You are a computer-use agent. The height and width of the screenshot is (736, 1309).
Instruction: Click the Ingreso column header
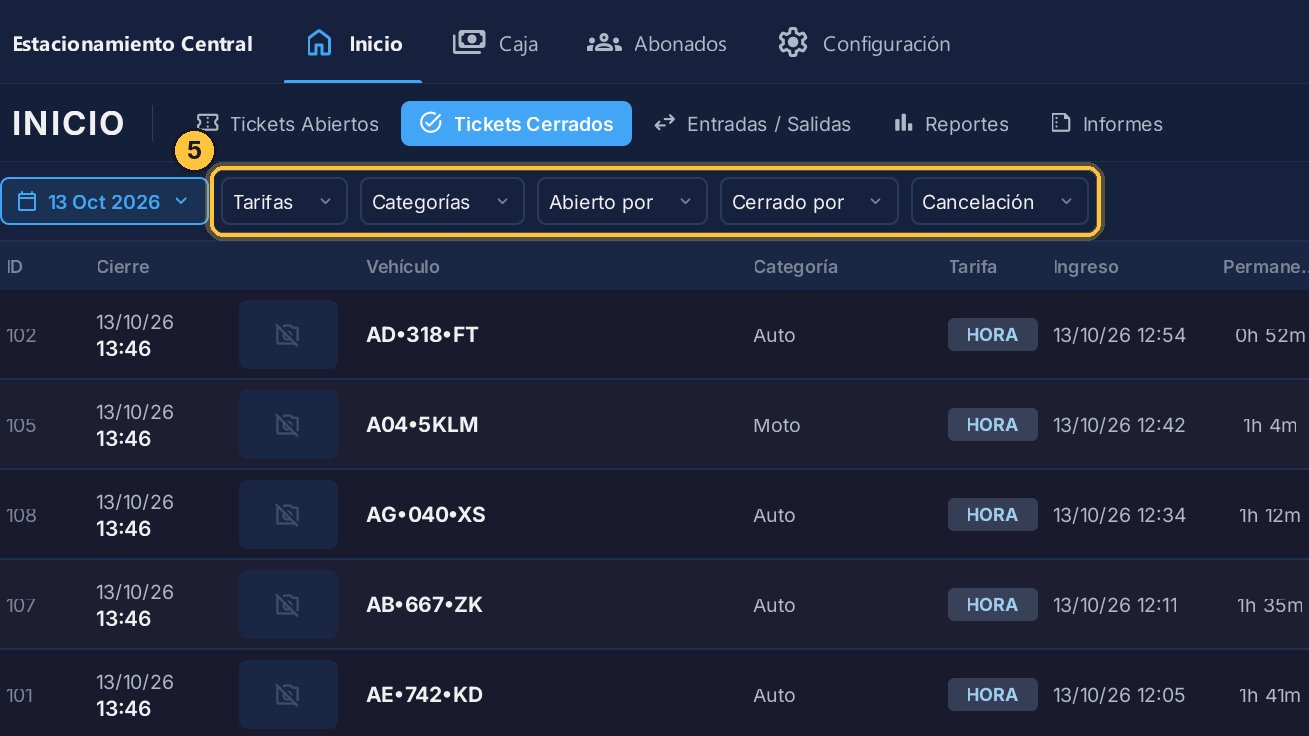[1086, 267]
